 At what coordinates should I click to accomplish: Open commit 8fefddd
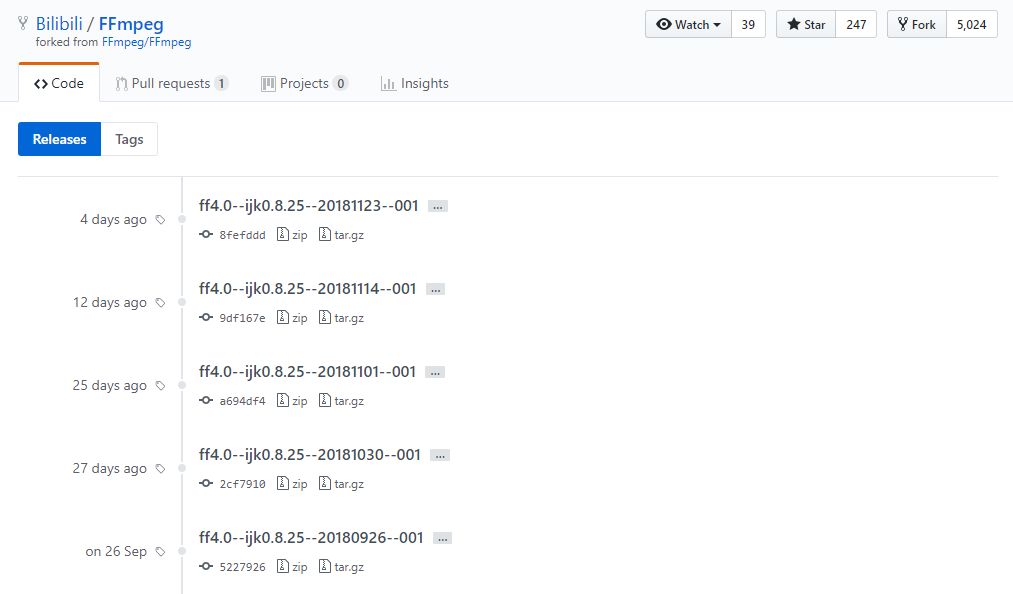point(242,235)
